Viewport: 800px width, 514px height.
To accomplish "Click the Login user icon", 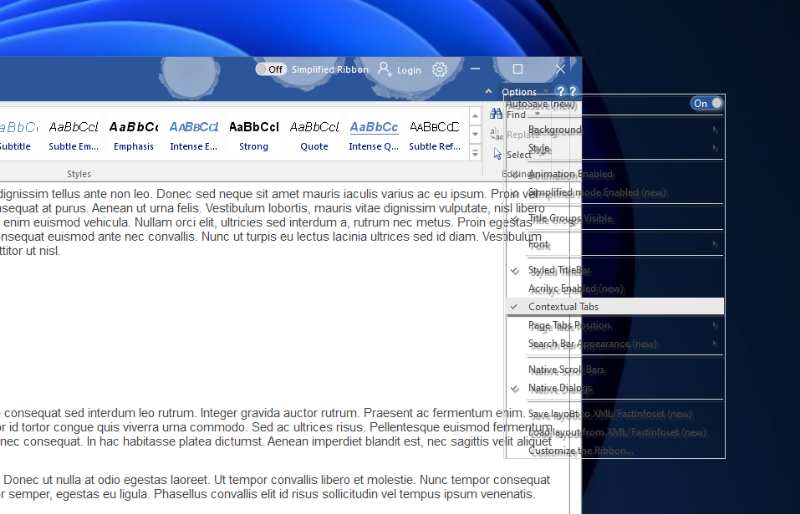I will [385, 70].
